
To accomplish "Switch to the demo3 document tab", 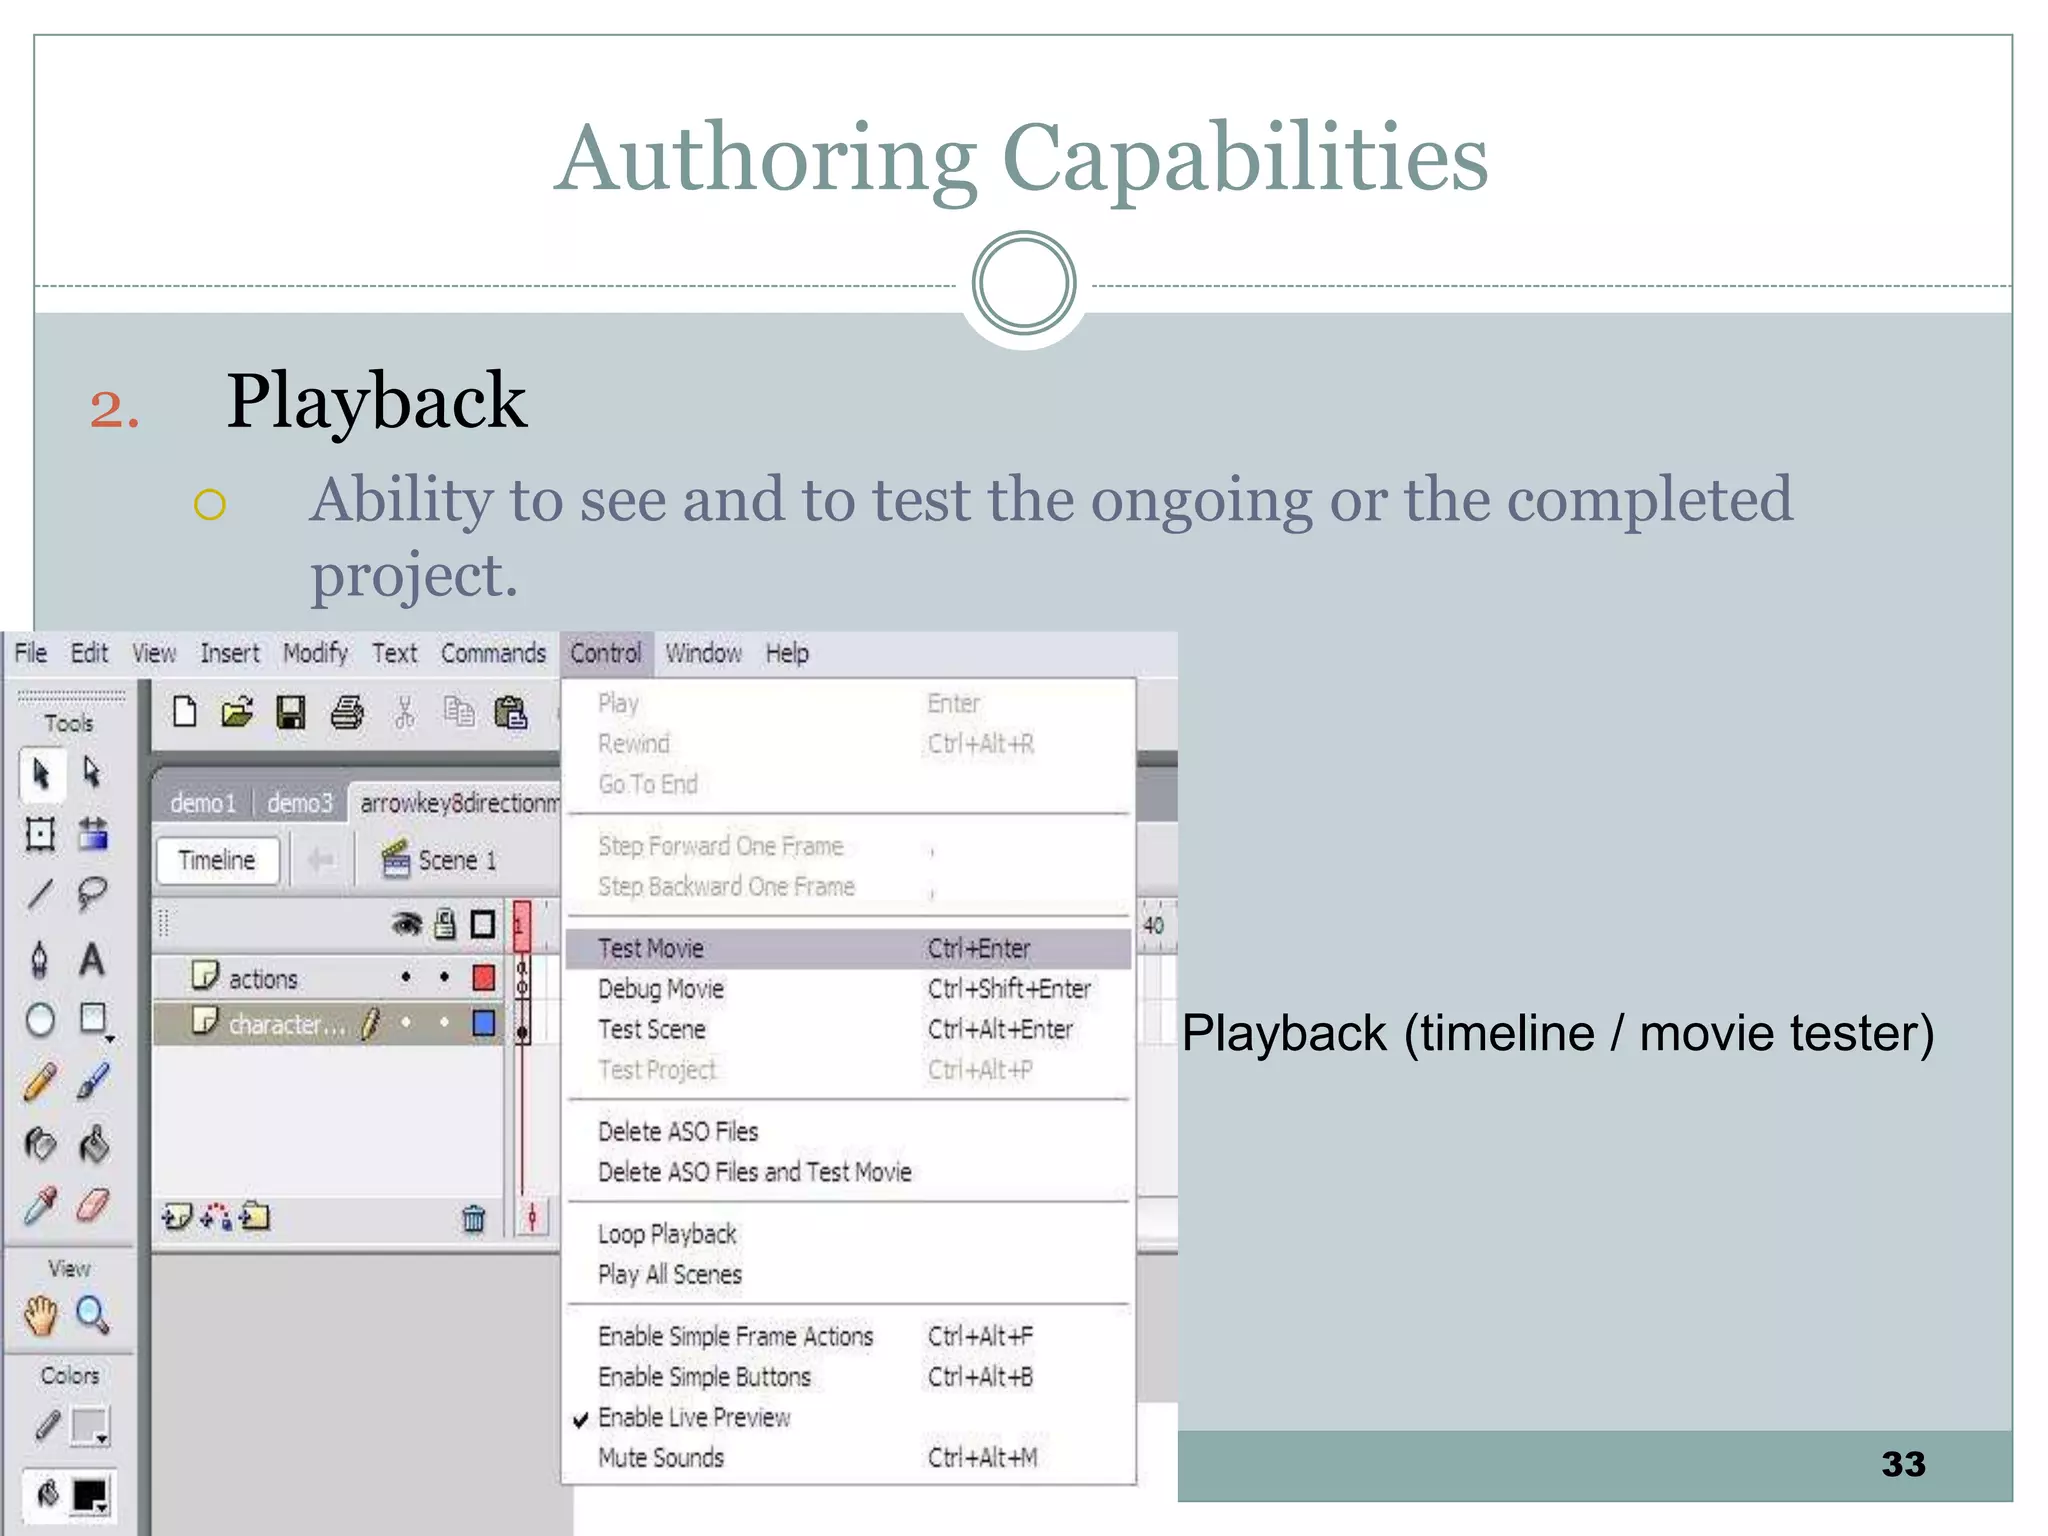I will click(x=300, y=803).
